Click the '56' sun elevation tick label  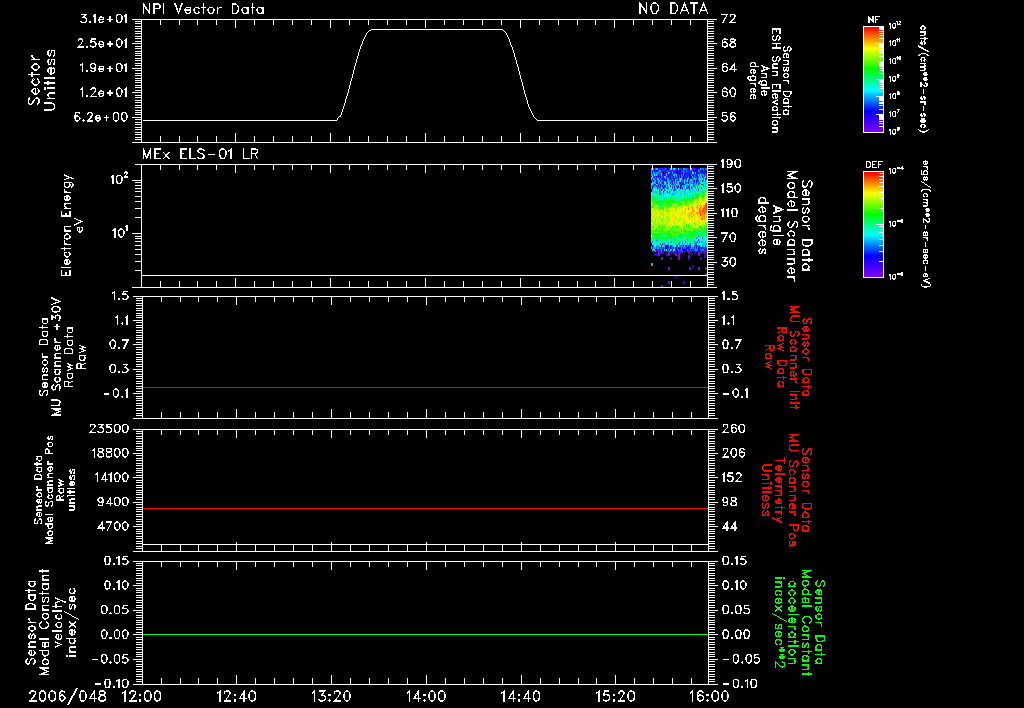729,118
